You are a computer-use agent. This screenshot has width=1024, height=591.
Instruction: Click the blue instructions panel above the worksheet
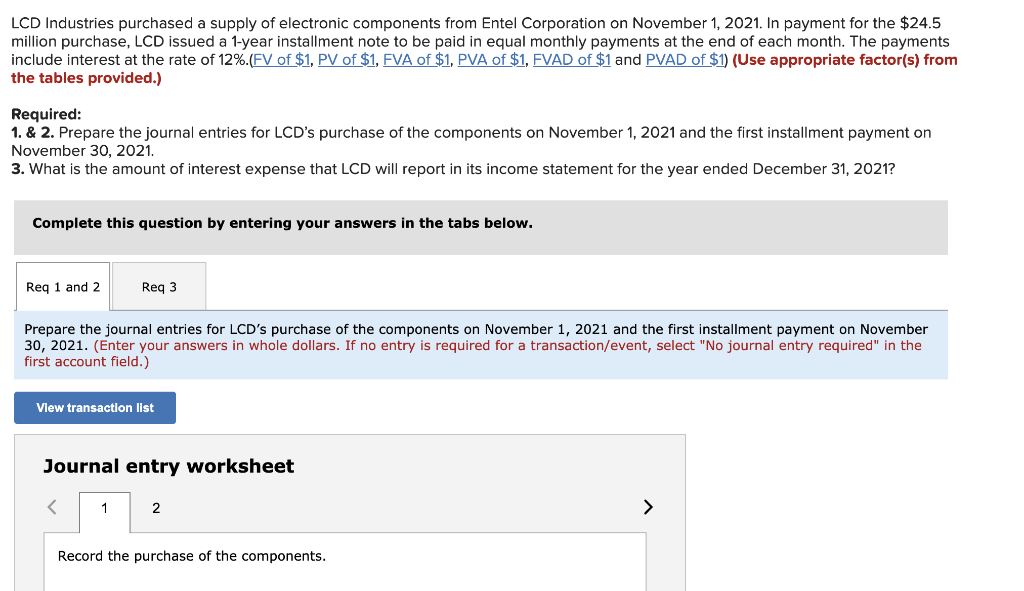[x=480, y=344]
